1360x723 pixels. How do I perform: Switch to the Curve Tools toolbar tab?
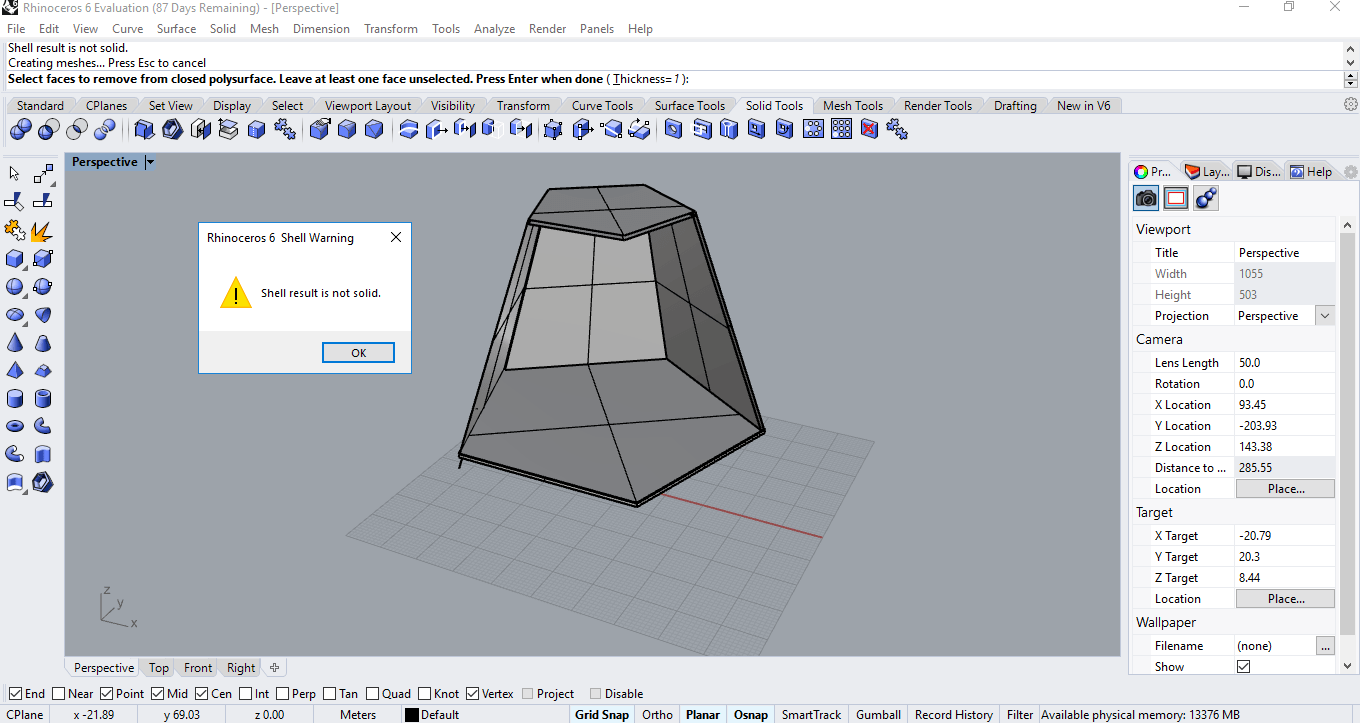602,105
